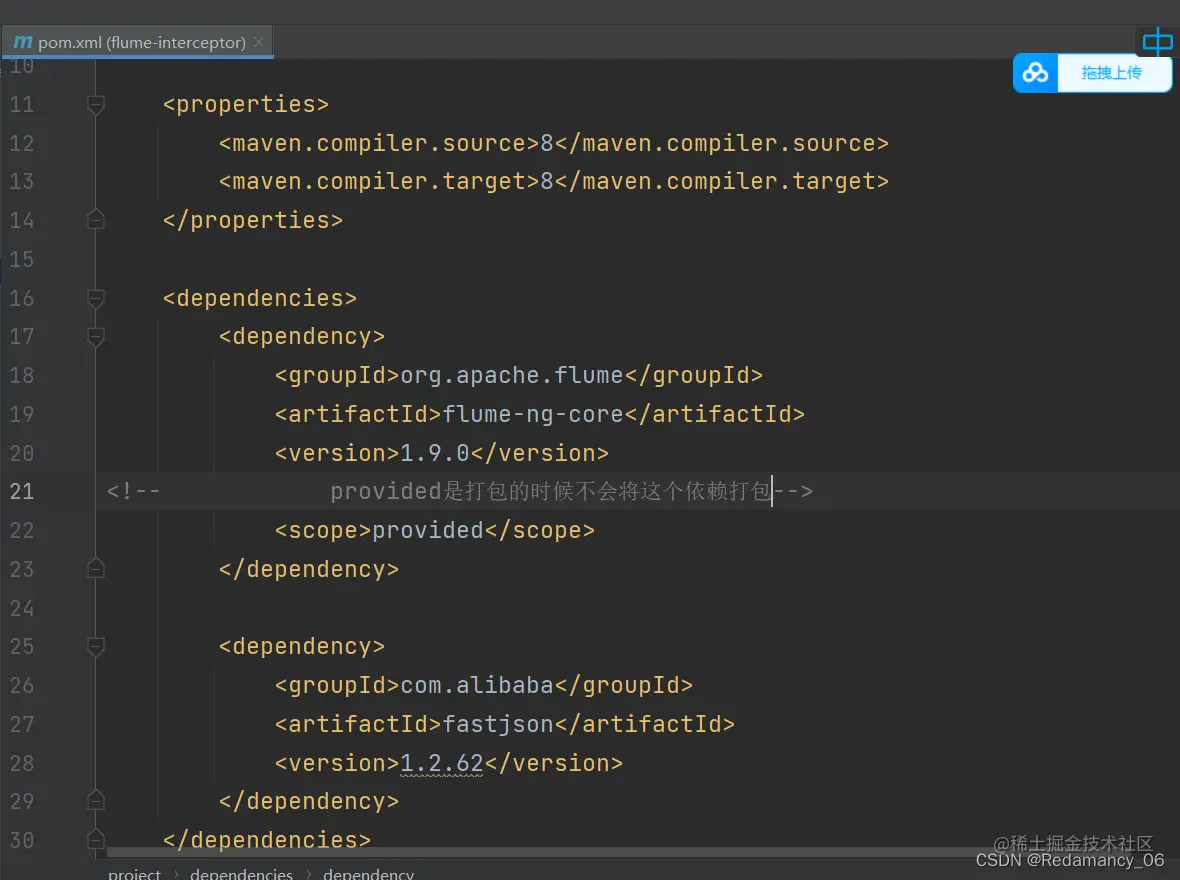
Task: Click fold marker at closing dependency line 23
Action: (x=96, y=569)
